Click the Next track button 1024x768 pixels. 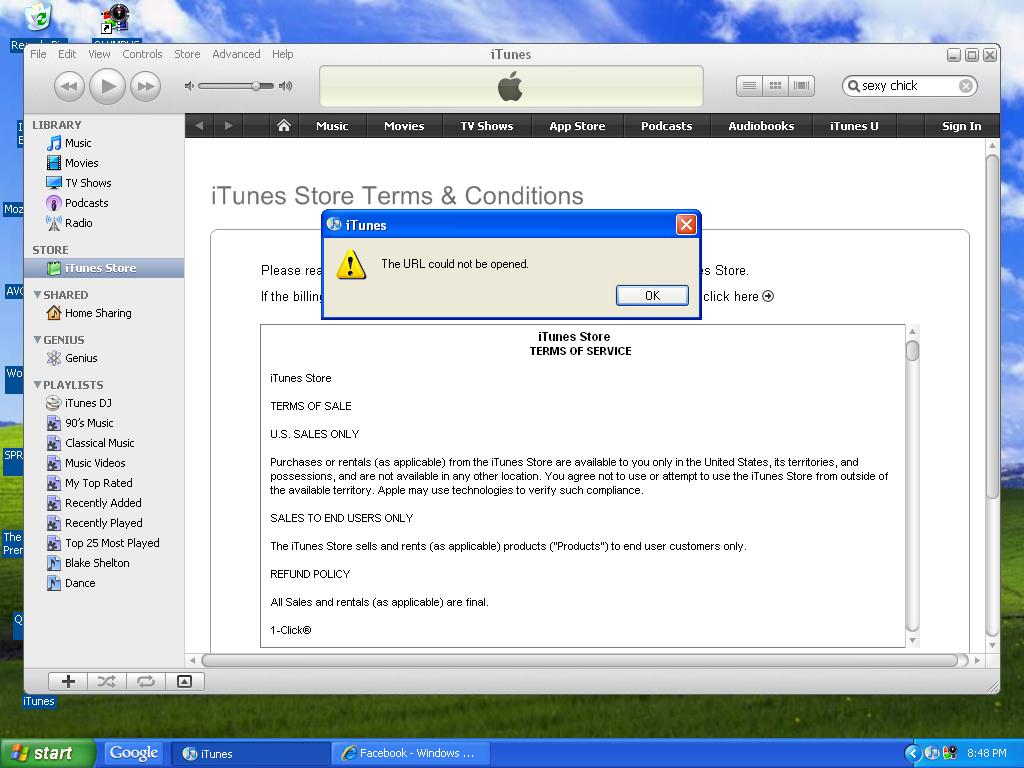click(146, 86)
